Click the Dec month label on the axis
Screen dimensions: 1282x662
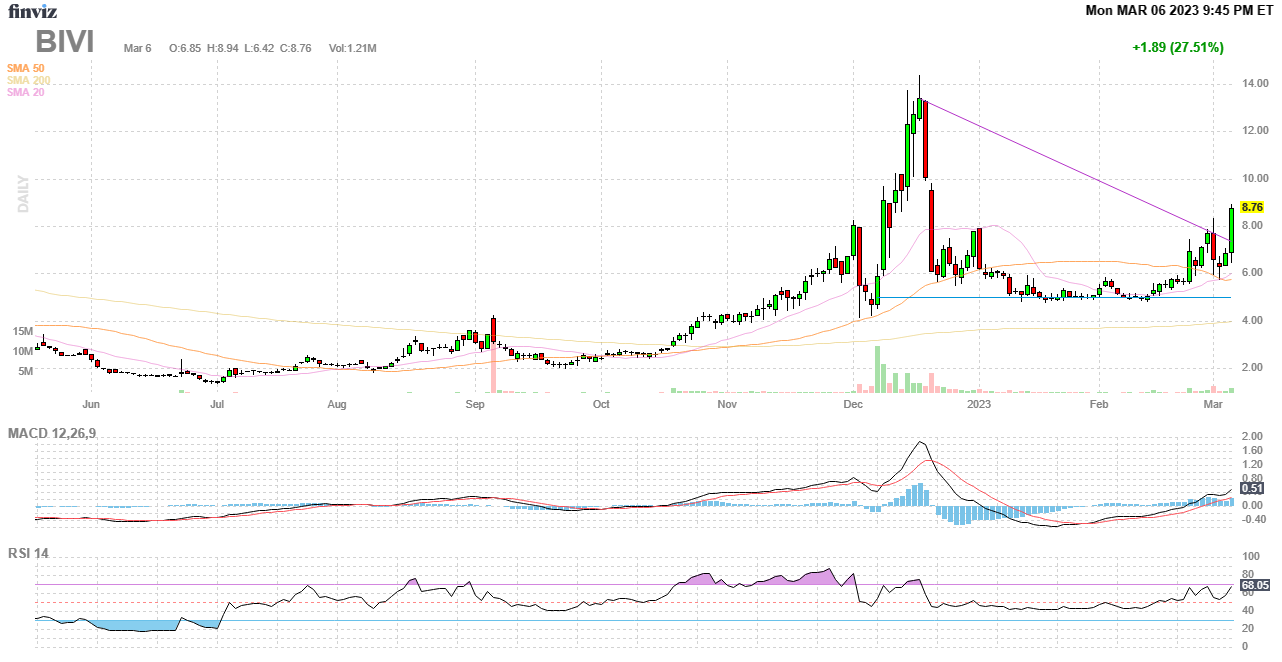[x=852, y=405]
